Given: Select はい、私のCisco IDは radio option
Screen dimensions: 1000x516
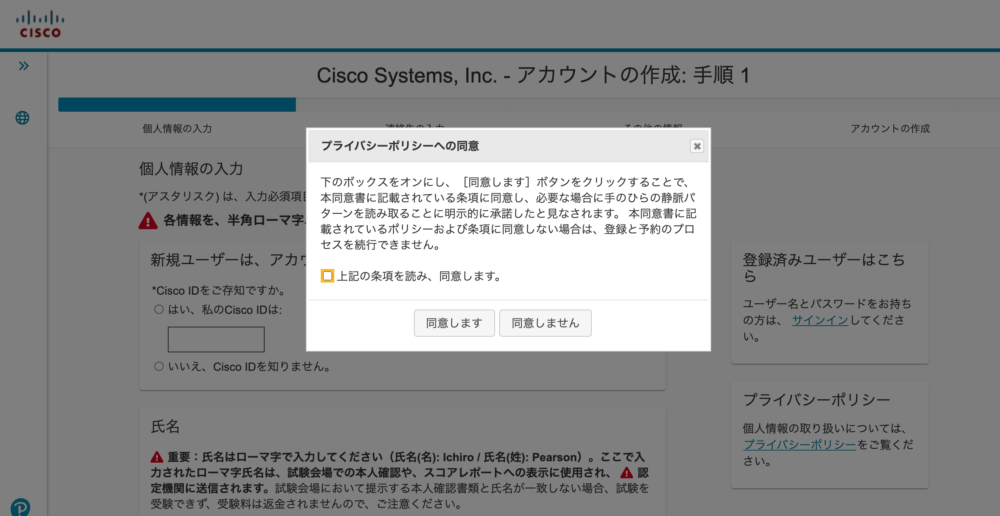Looking at the screenshot, I should click(x=158, y=310).
